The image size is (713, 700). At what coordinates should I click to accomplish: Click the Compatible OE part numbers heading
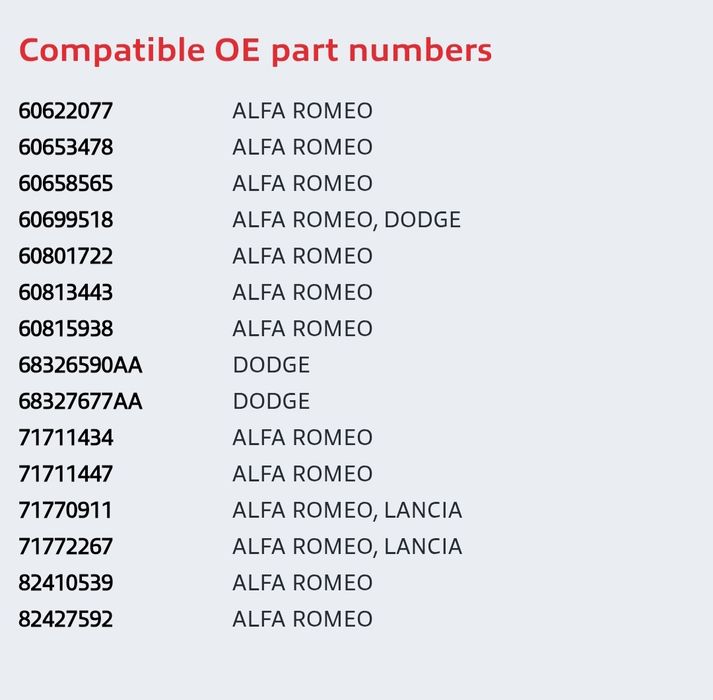pyautogui.click(x=255, y=51)
